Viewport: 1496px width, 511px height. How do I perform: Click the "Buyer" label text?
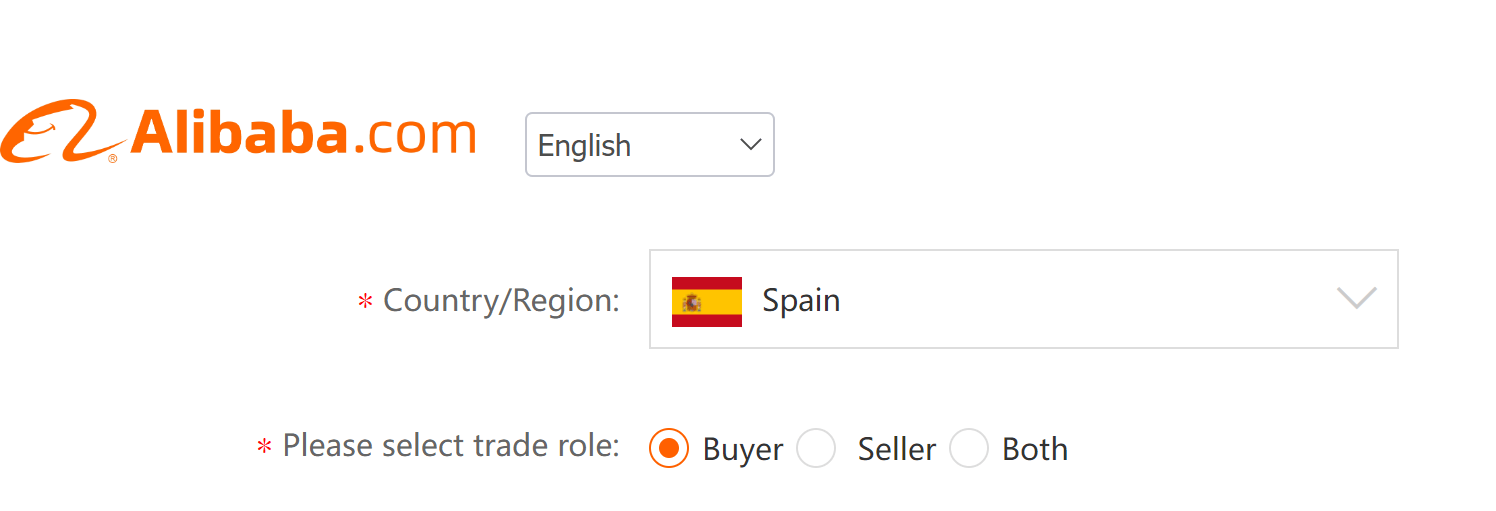click(x=743, y=450)
